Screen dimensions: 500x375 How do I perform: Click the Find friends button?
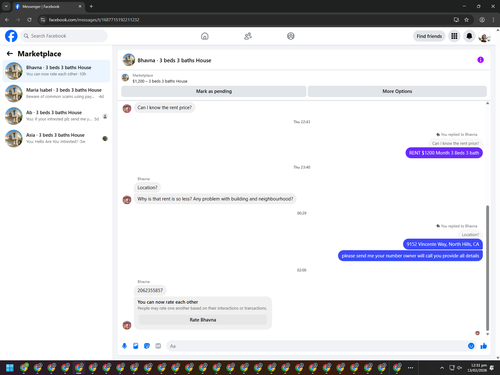(x=429, y=36)
